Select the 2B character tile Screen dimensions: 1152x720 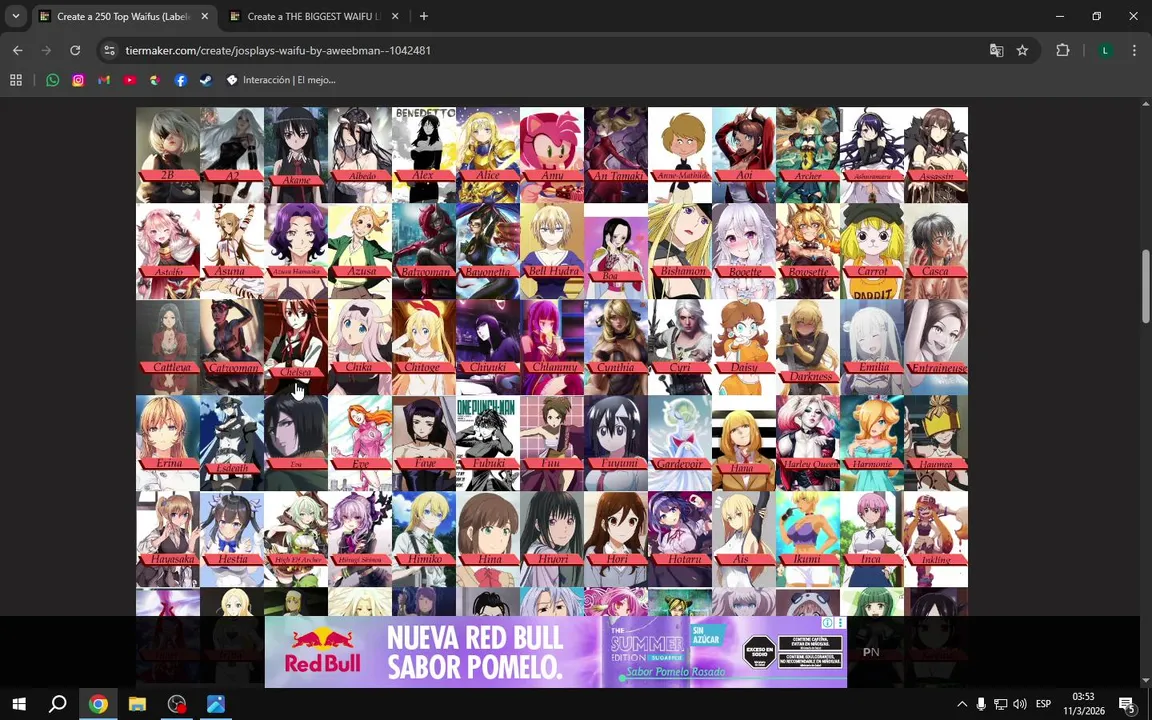click(x=168, y=155)
